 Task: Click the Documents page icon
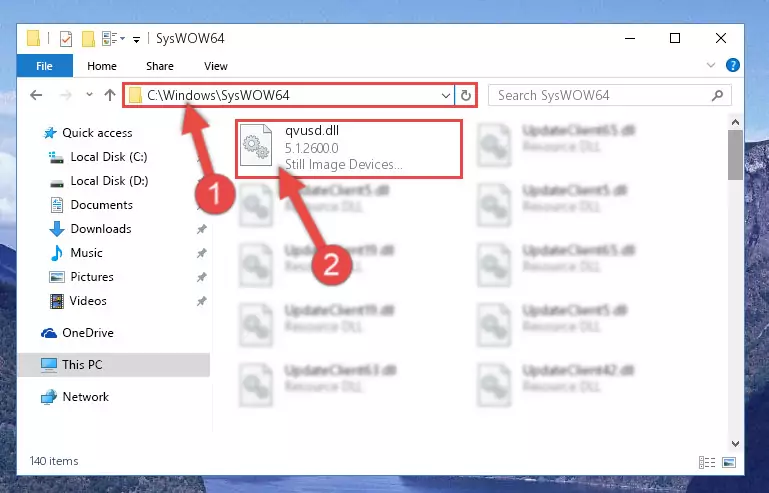57,205
